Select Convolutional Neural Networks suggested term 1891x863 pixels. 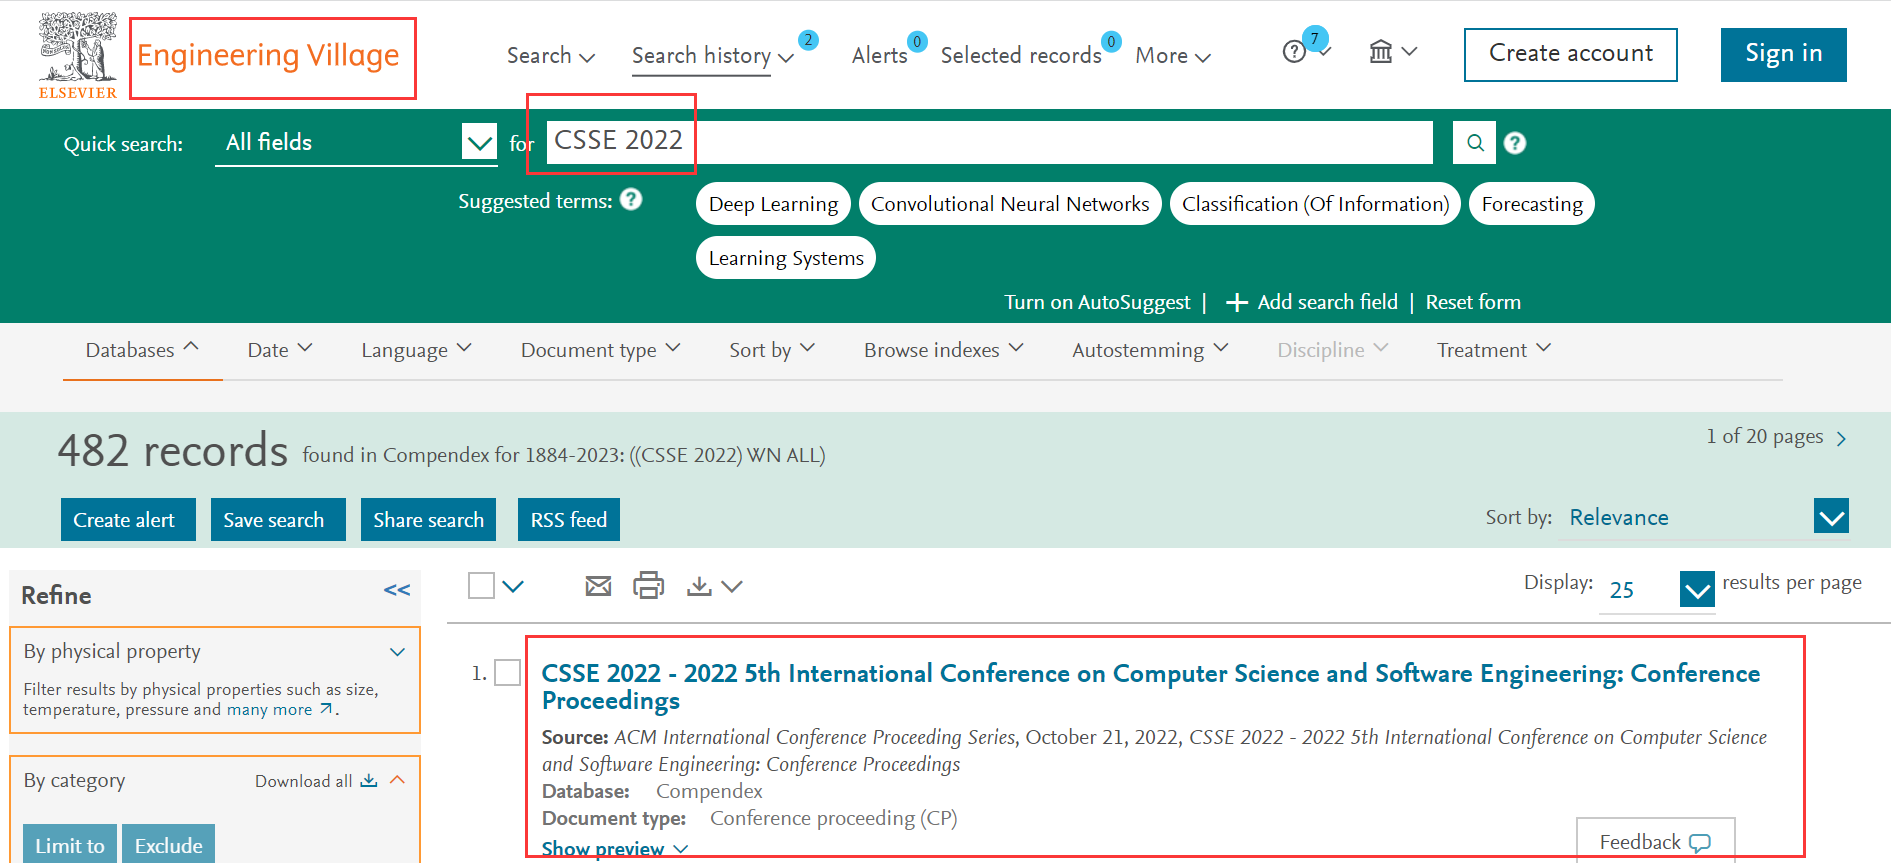pos(1010,204)
